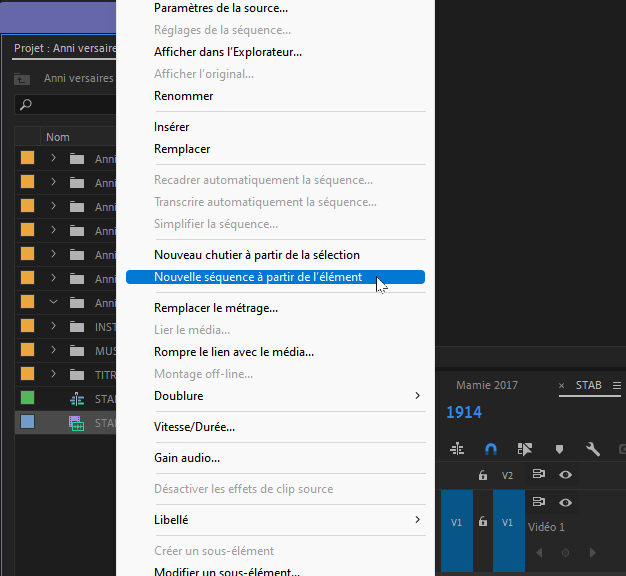Hide track V2 output with eye icon
Image resolution: width=626 pixels, height=576 pixels.
[x=565, y=475]
